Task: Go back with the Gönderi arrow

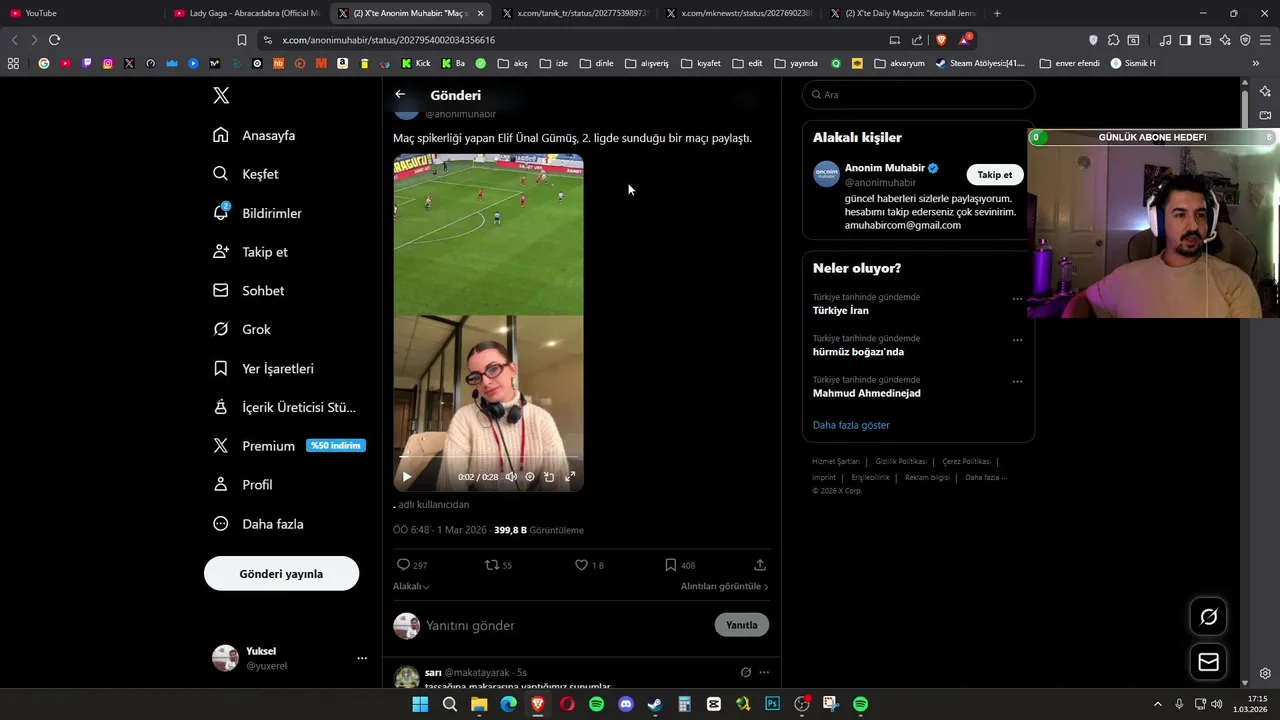Action: (x=400, y=94)
